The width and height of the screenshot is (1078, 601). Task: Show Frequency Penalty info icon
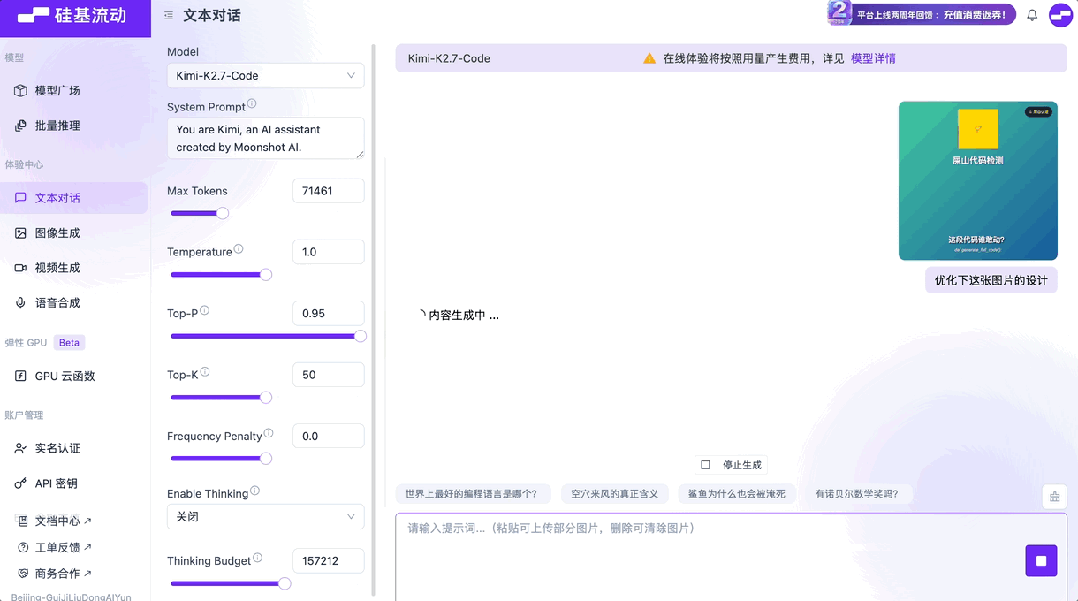(269, 433)
